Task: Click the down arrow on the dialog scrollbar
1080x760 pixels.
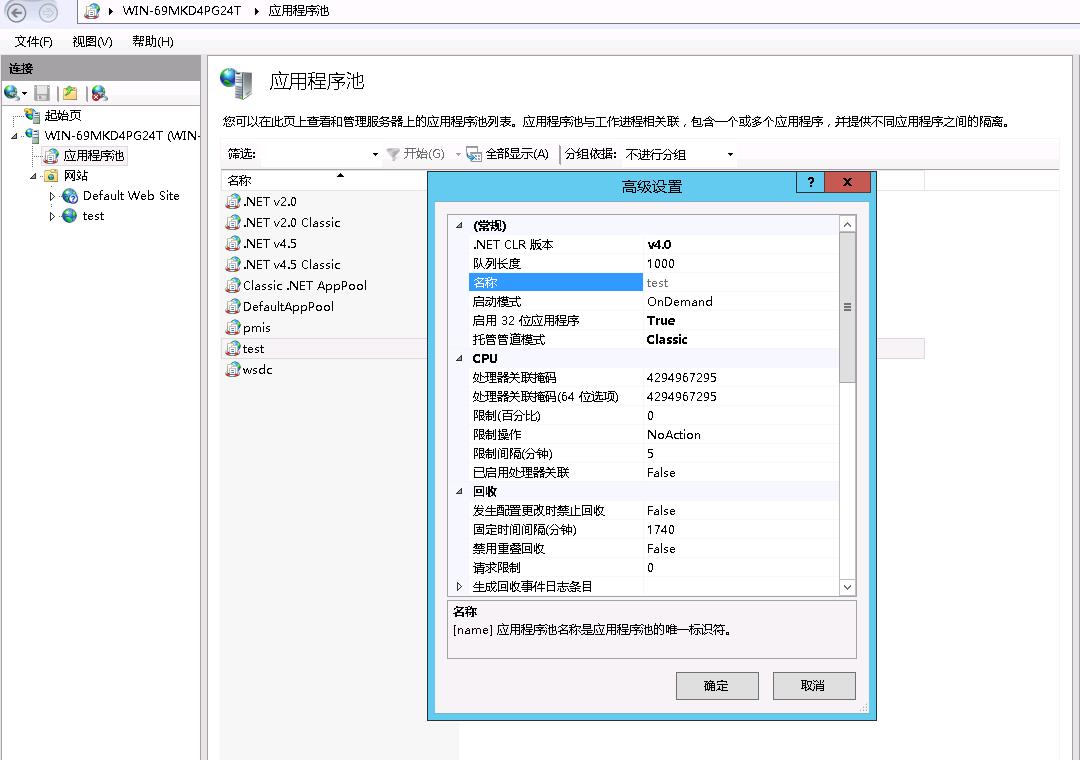Action: pyautogui.click(x=847, y=586)
